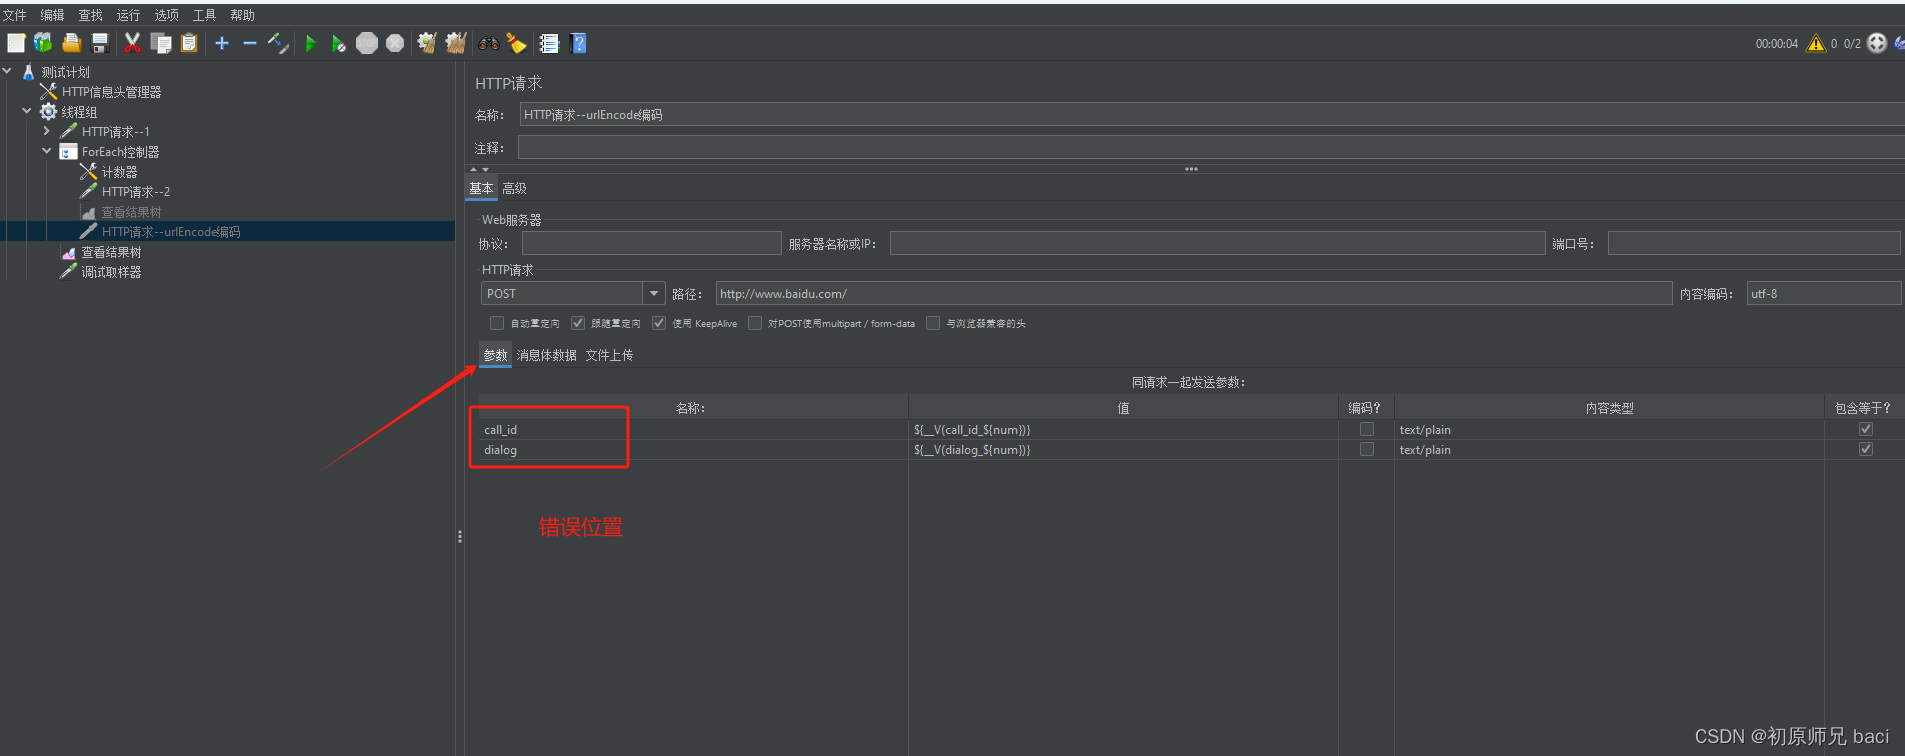Toggle enable/disable of selected element icon
Viewport: 1905px width, 756px height.
tap(278, 43)
